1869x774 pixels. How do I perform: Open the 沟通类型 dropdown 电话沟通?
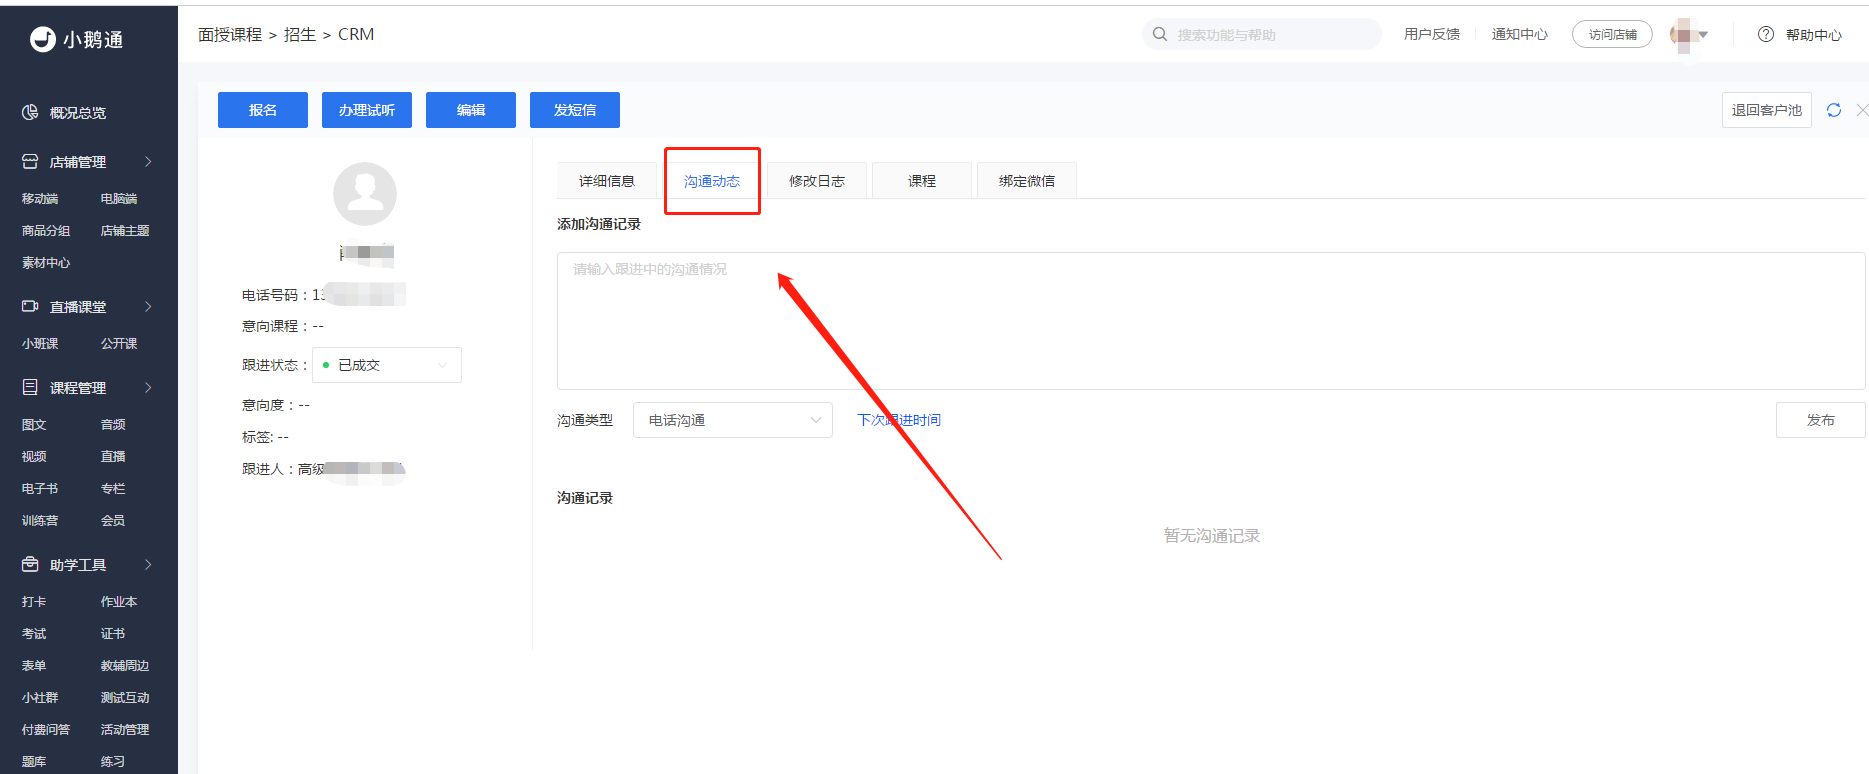tap(733, 420)
